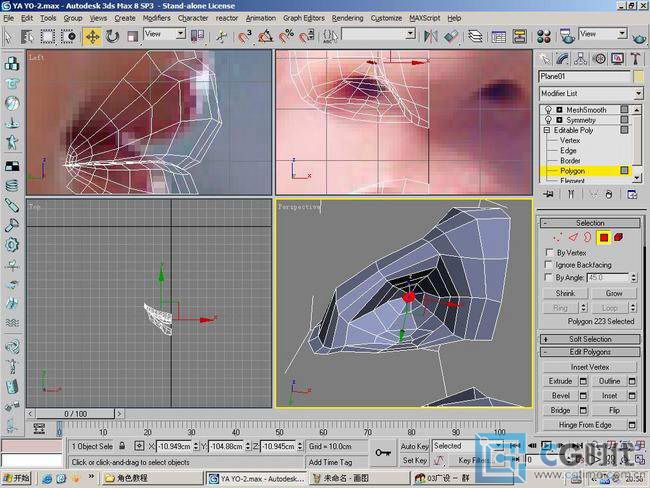Screen dimensions: 650x488
Task: Click the Grow button
Action: [614, 293]
